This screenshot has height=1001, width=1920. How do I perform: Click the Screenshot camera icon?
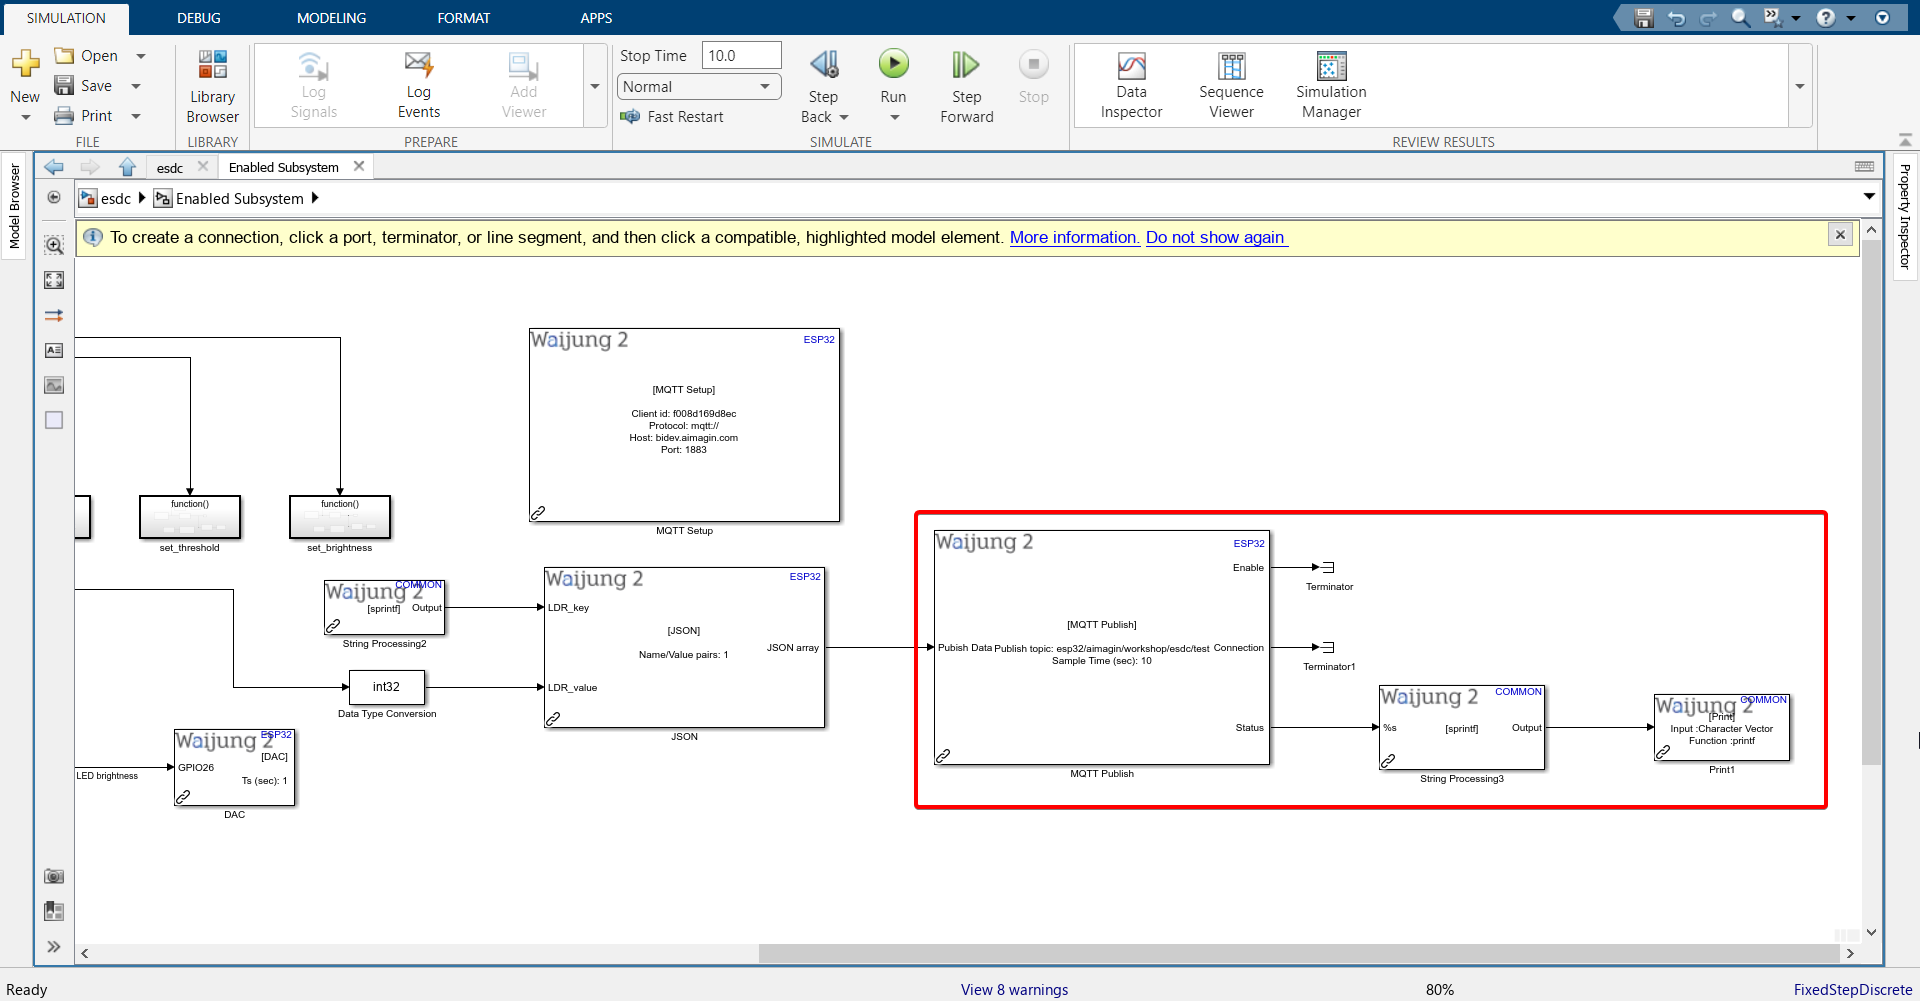54,876
